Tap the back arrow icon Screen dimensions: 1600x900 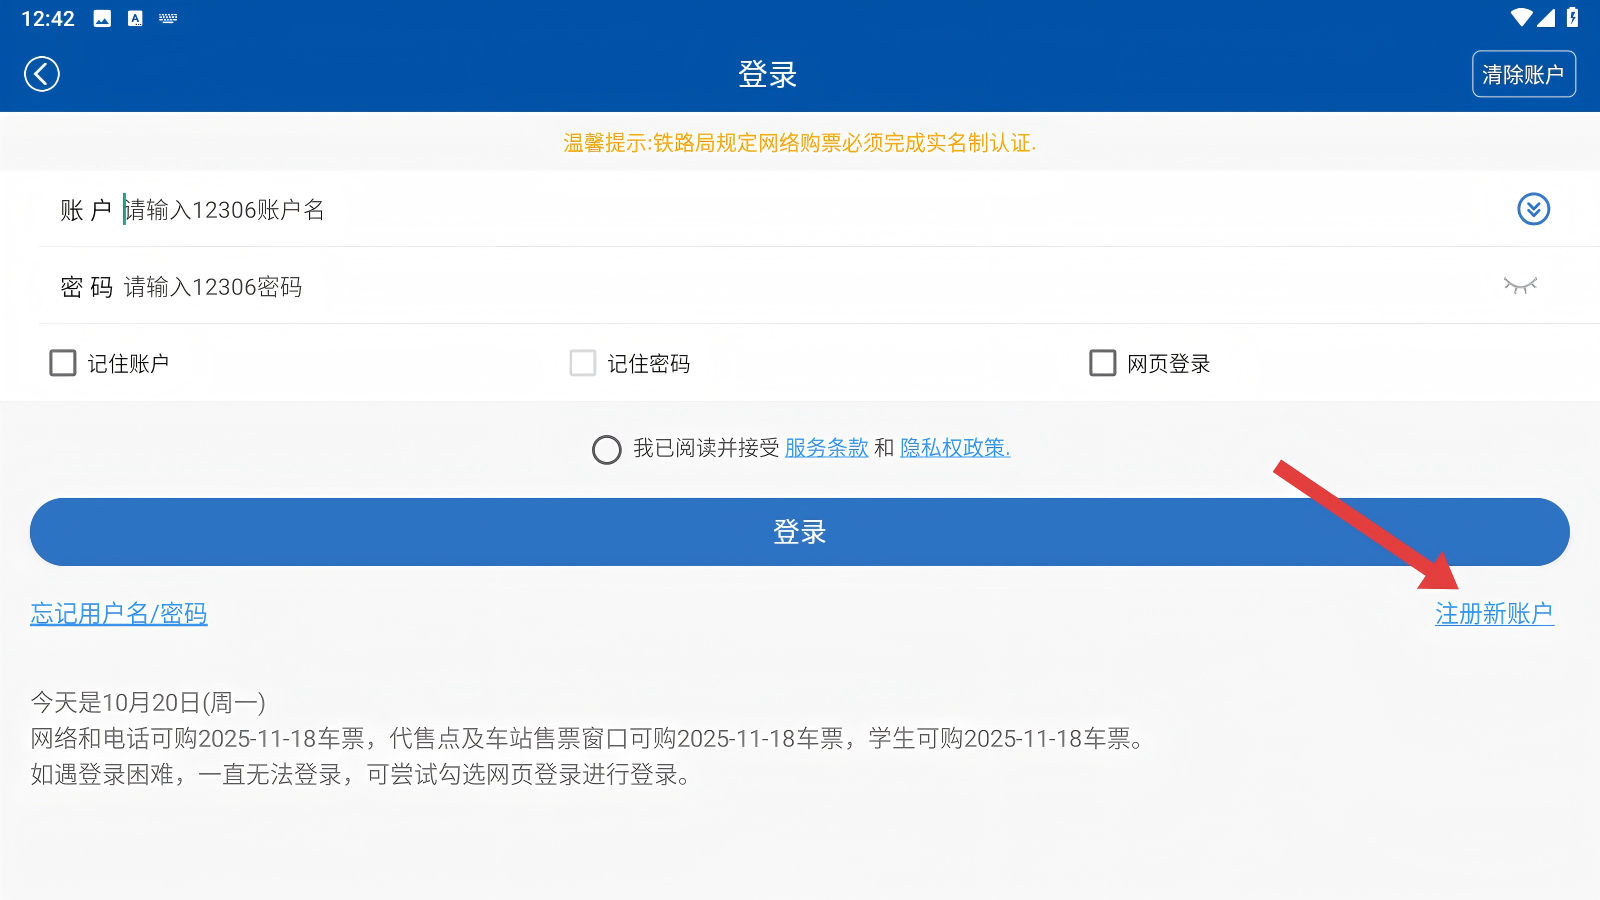pyautogui.click(x=42, y=74)
